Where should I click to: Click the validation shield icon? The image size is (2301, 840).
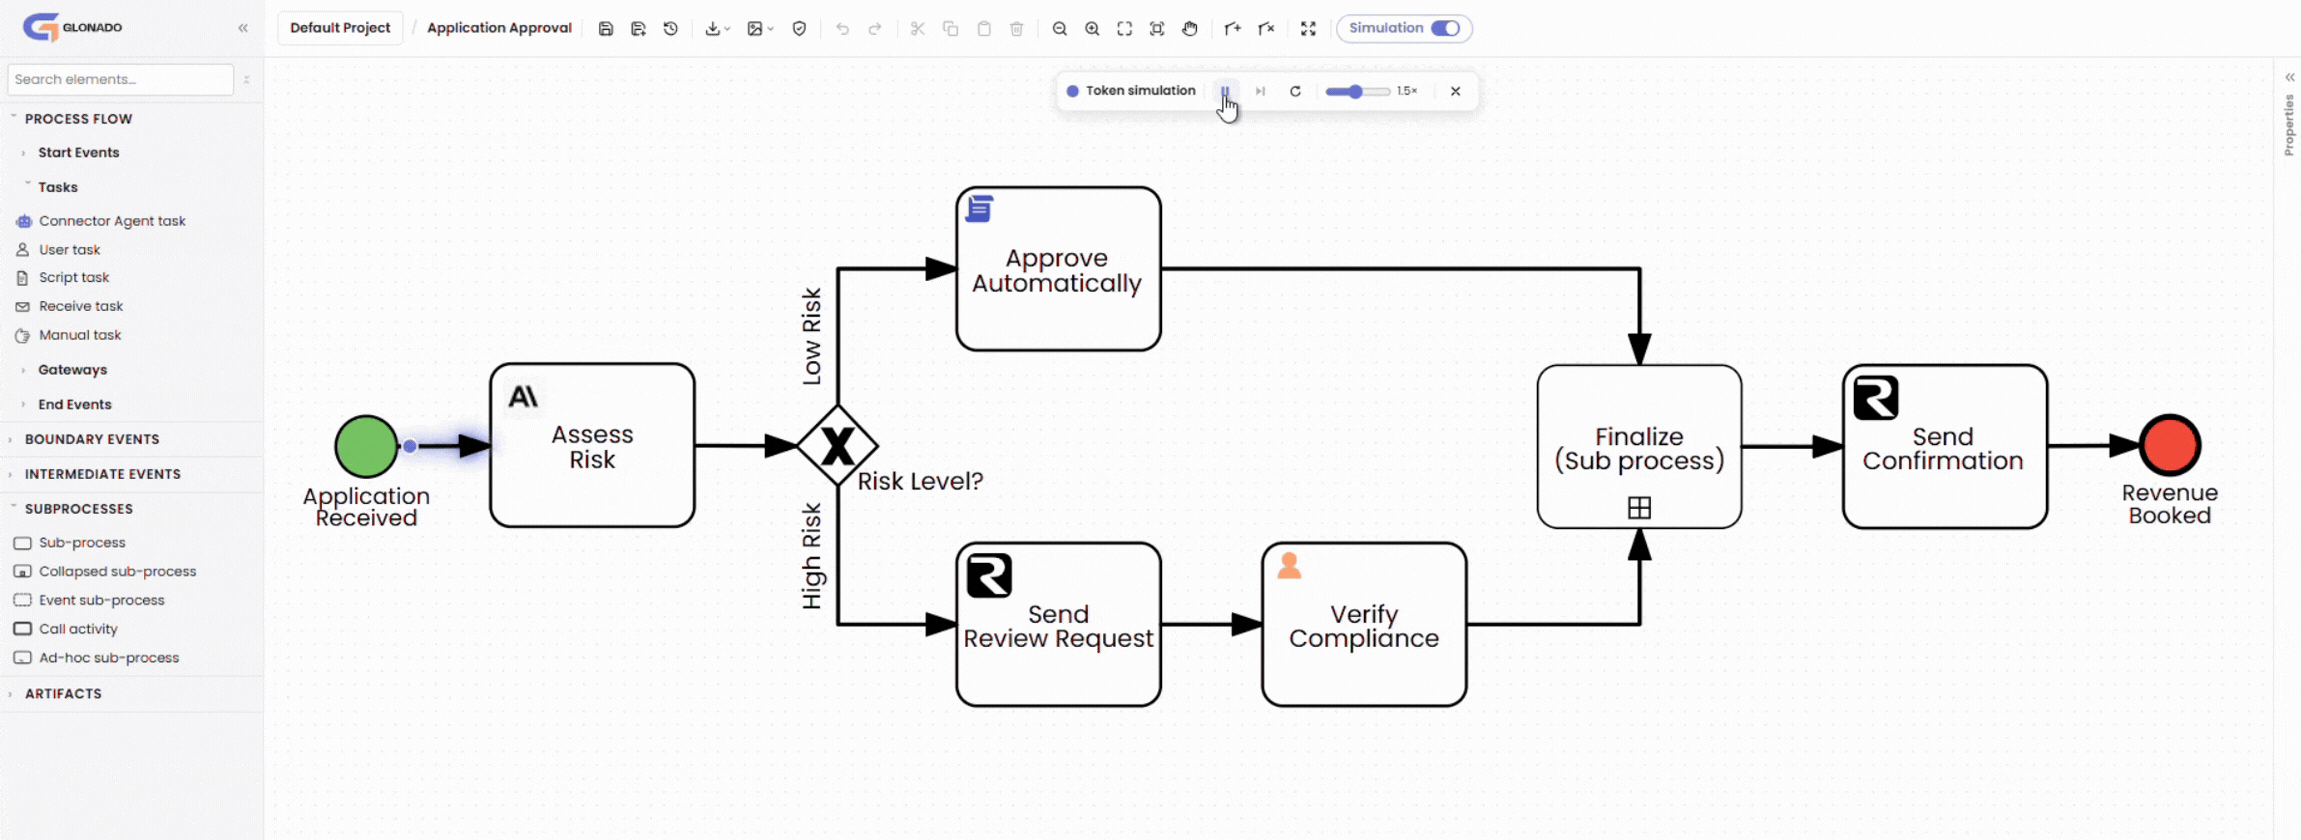tap(799, 29)
